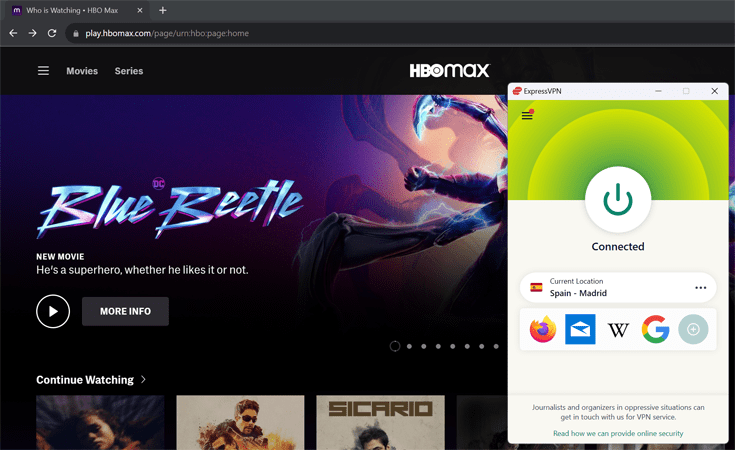This screenshot has height=450, width=735.
Task: Open the ExpressVPN location options ellipsis
Action: click(700, 287)
